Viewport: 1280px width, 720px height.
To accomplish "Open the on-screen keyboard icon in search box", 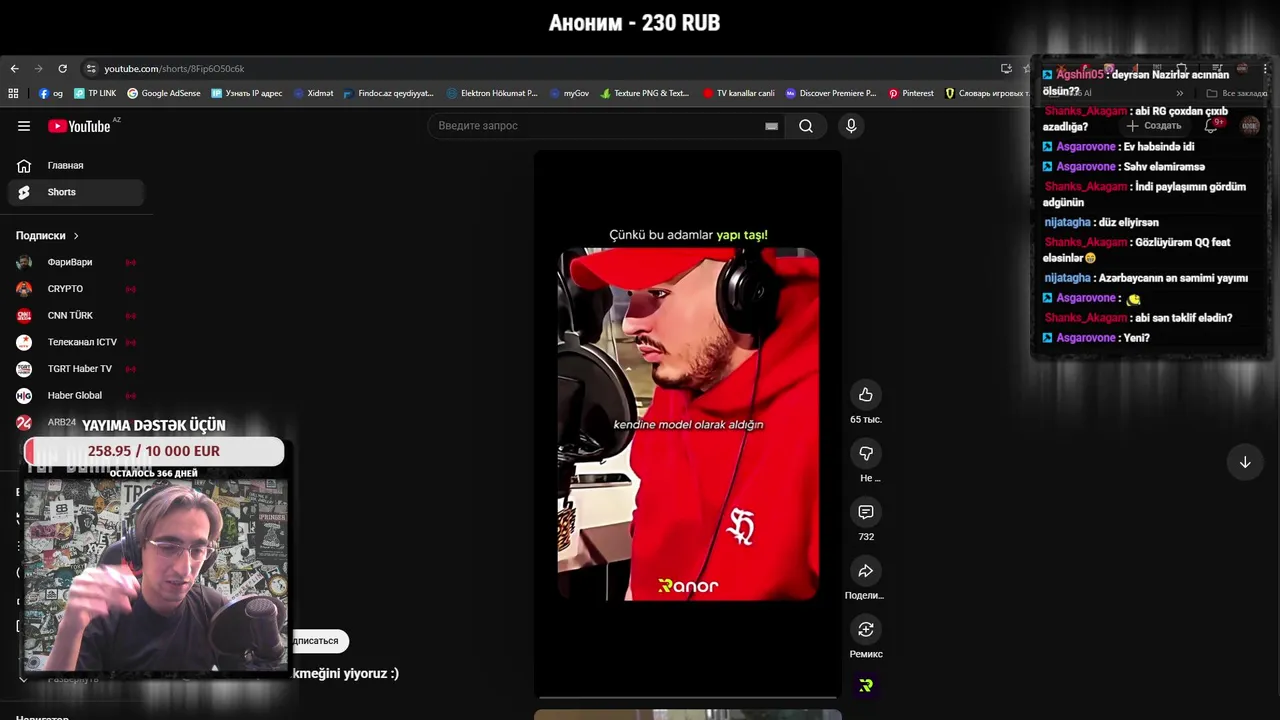I will 771,126.
